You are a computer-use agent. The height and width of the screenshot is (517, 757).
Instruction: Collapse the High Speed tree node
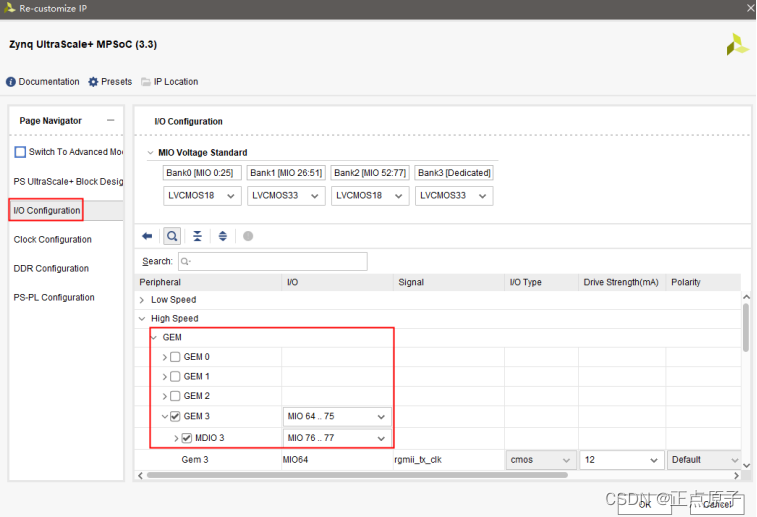[142, 319]
